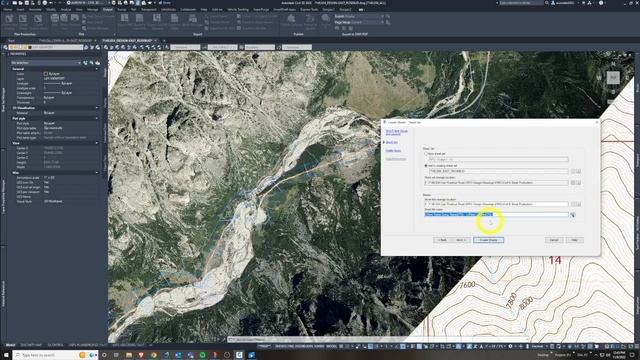Click the Next button in Create Sheets dialog
640x360 pixels.
point(460,240)
